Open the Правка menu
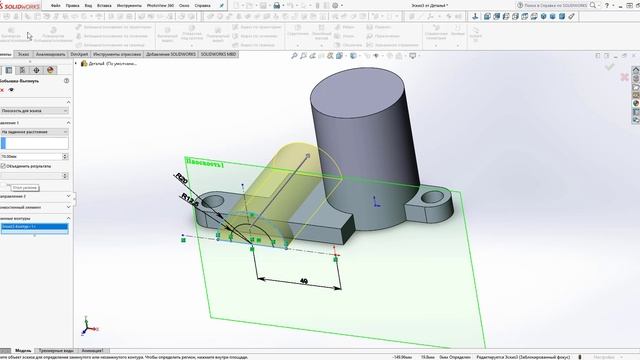The width and height of the screenshot is (640, 360). click(x=72, y=6)
